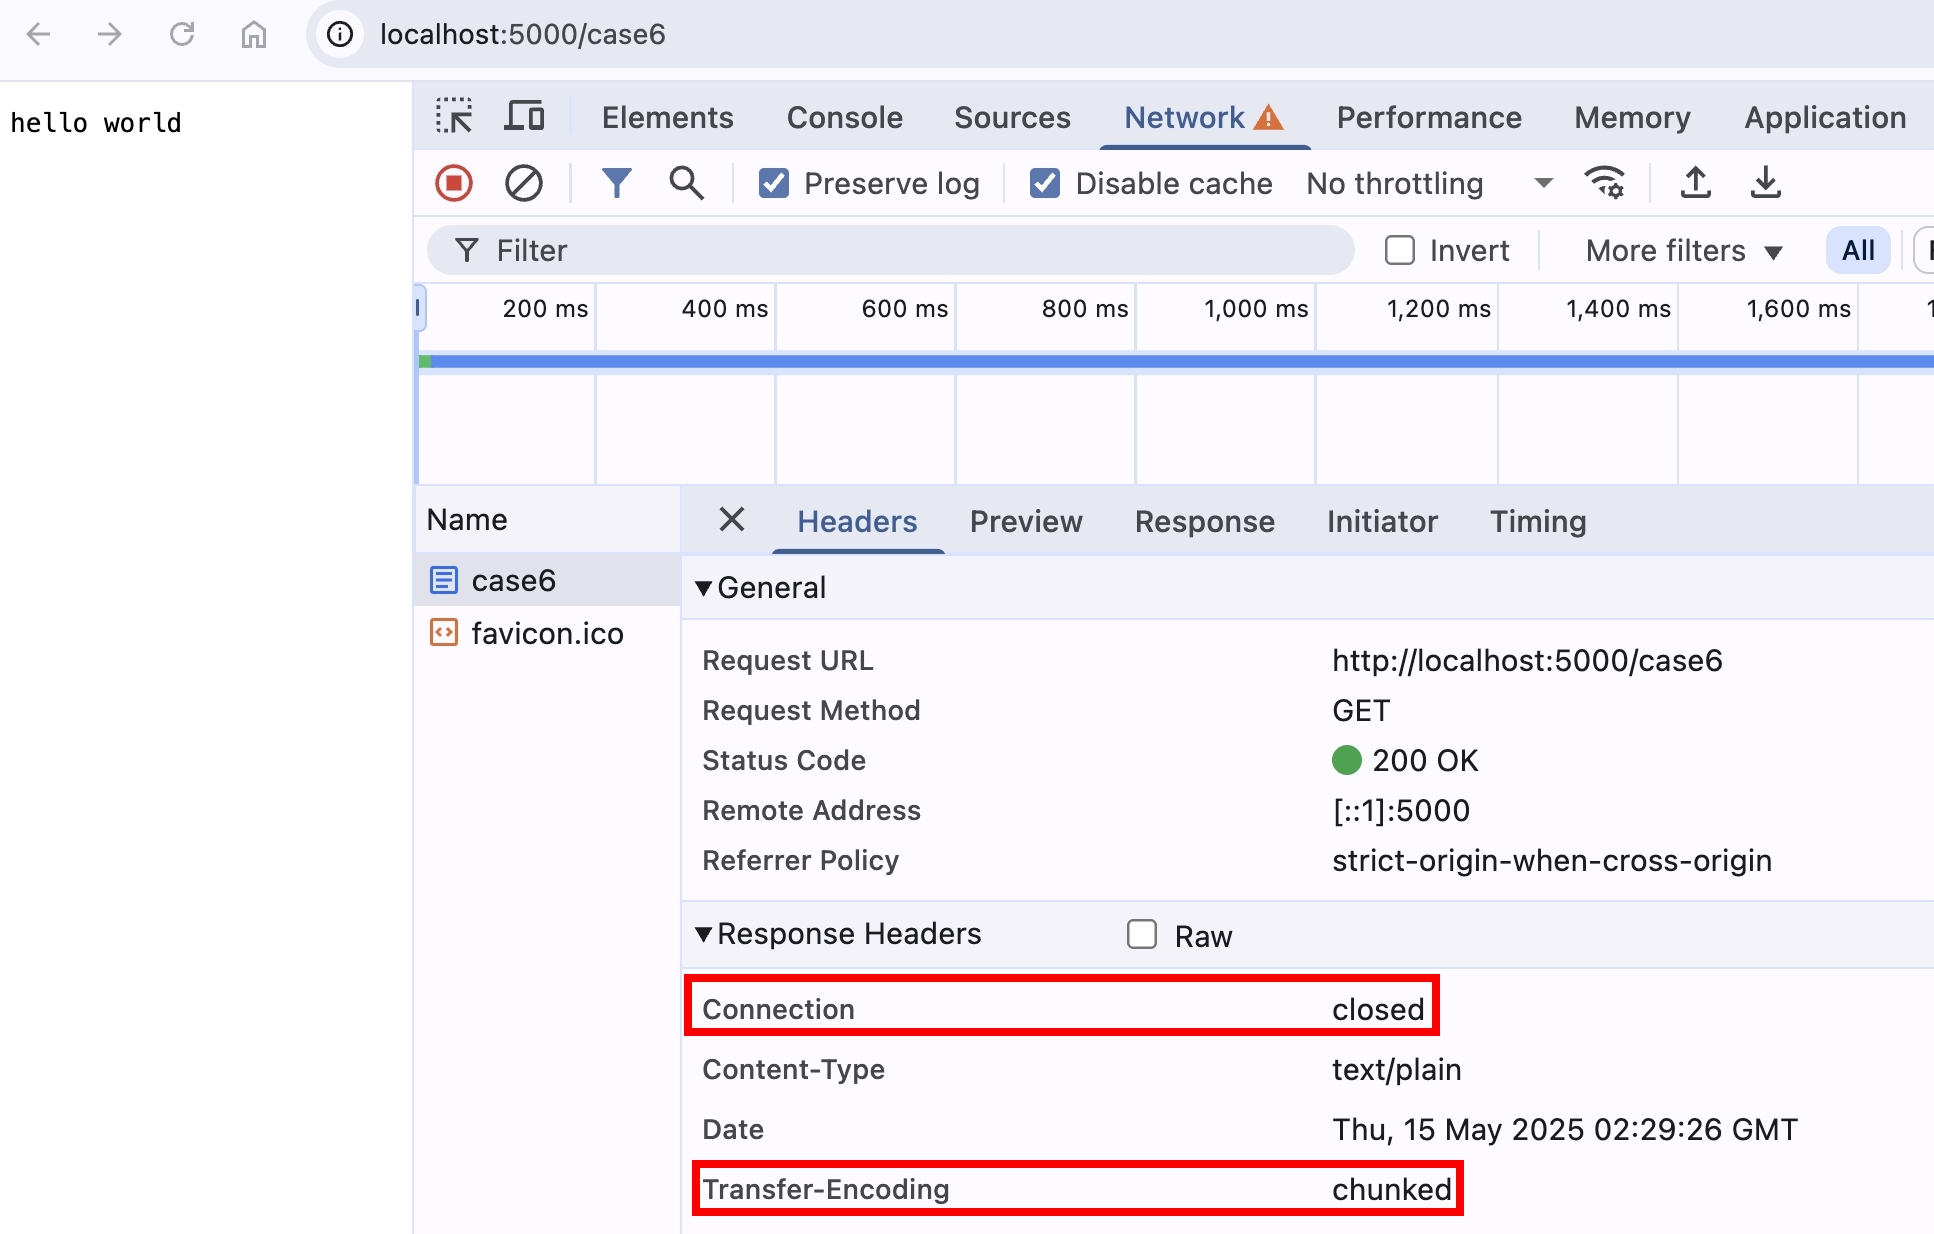Click the Connection header value closed
Image resolution: width=1934 pixels, height=1234 pixels.
click(x=1378, y=1009)
